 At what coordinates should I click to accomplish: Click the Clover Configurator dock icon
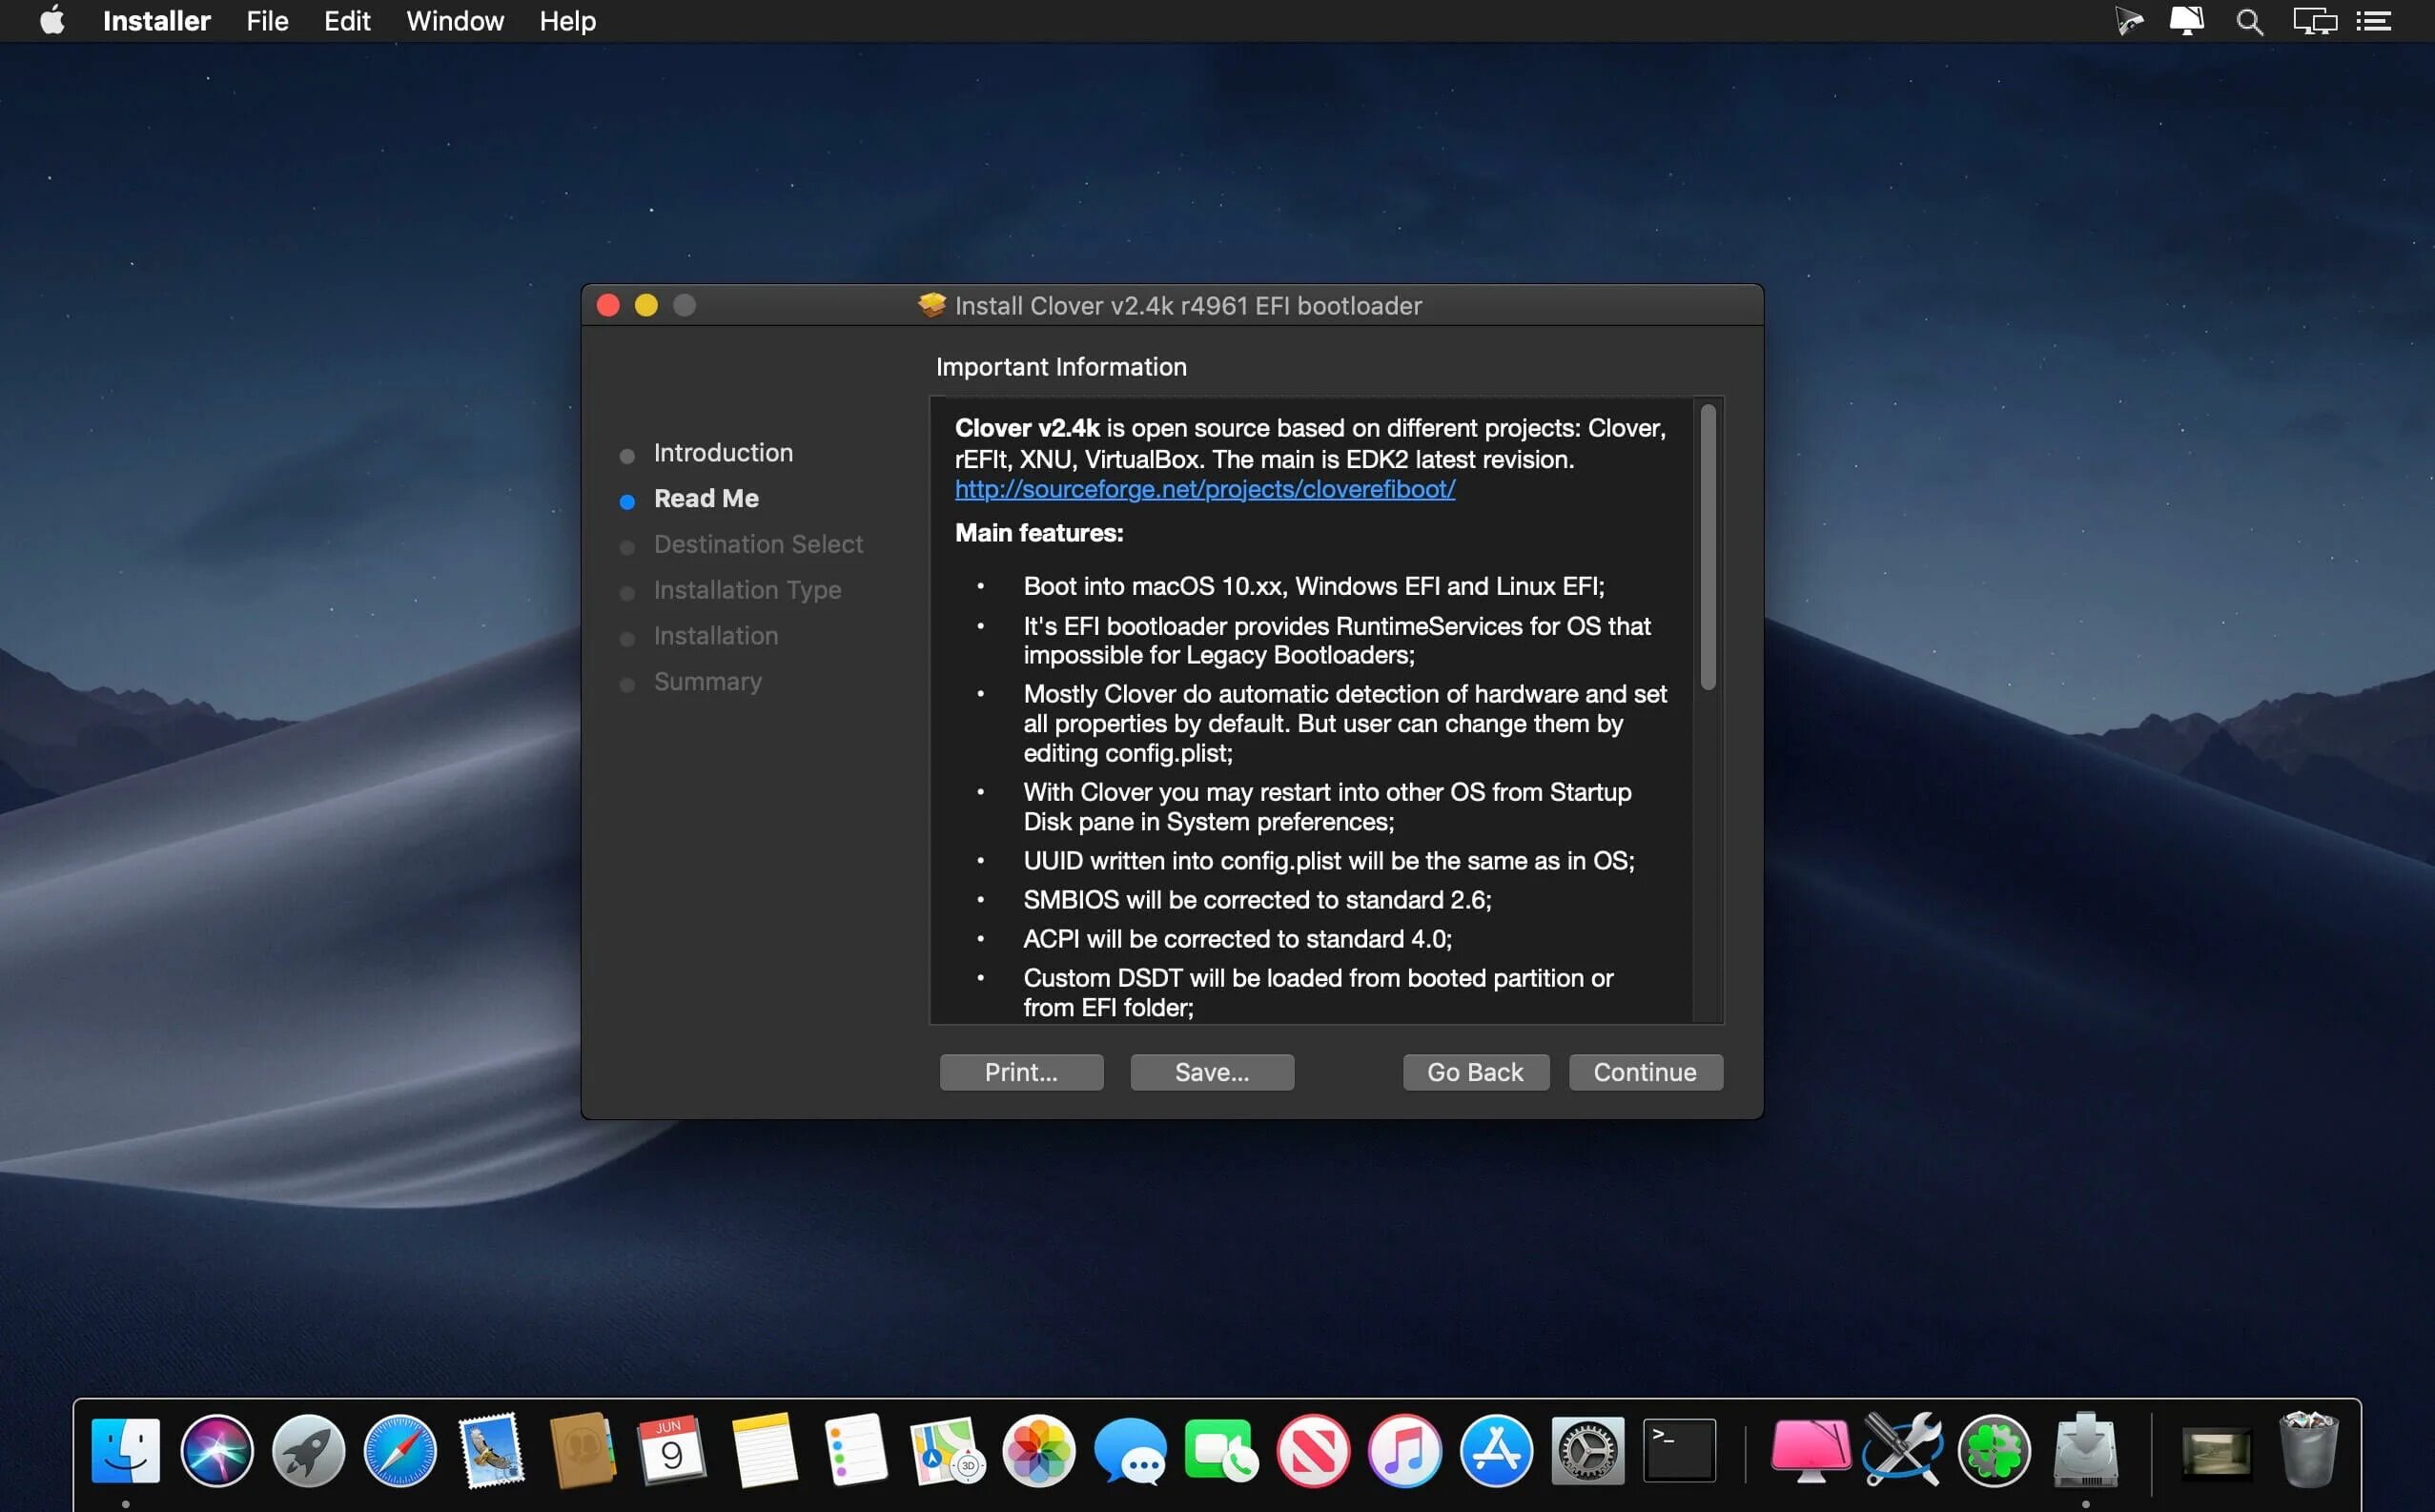point(1994,1451)
